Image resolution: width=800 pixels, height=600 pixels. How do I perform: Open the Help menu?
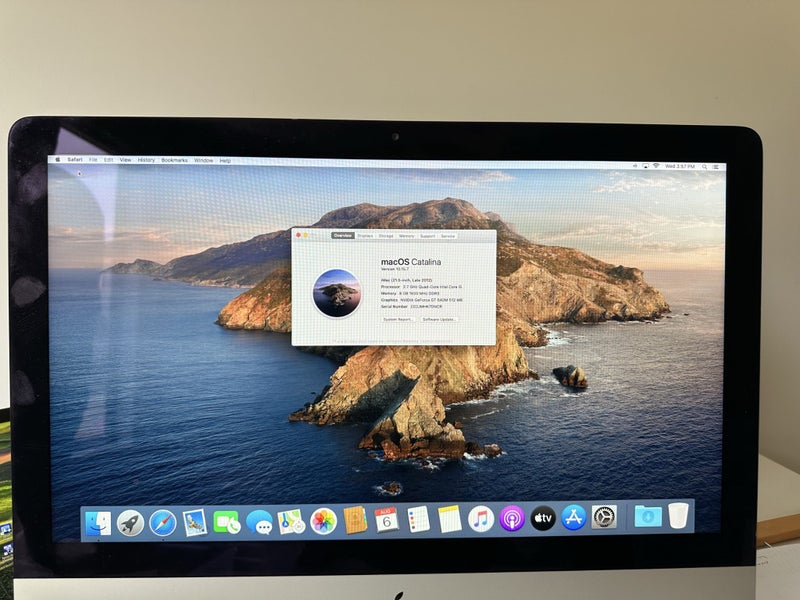pyautogui.click(x=225, y=161)
